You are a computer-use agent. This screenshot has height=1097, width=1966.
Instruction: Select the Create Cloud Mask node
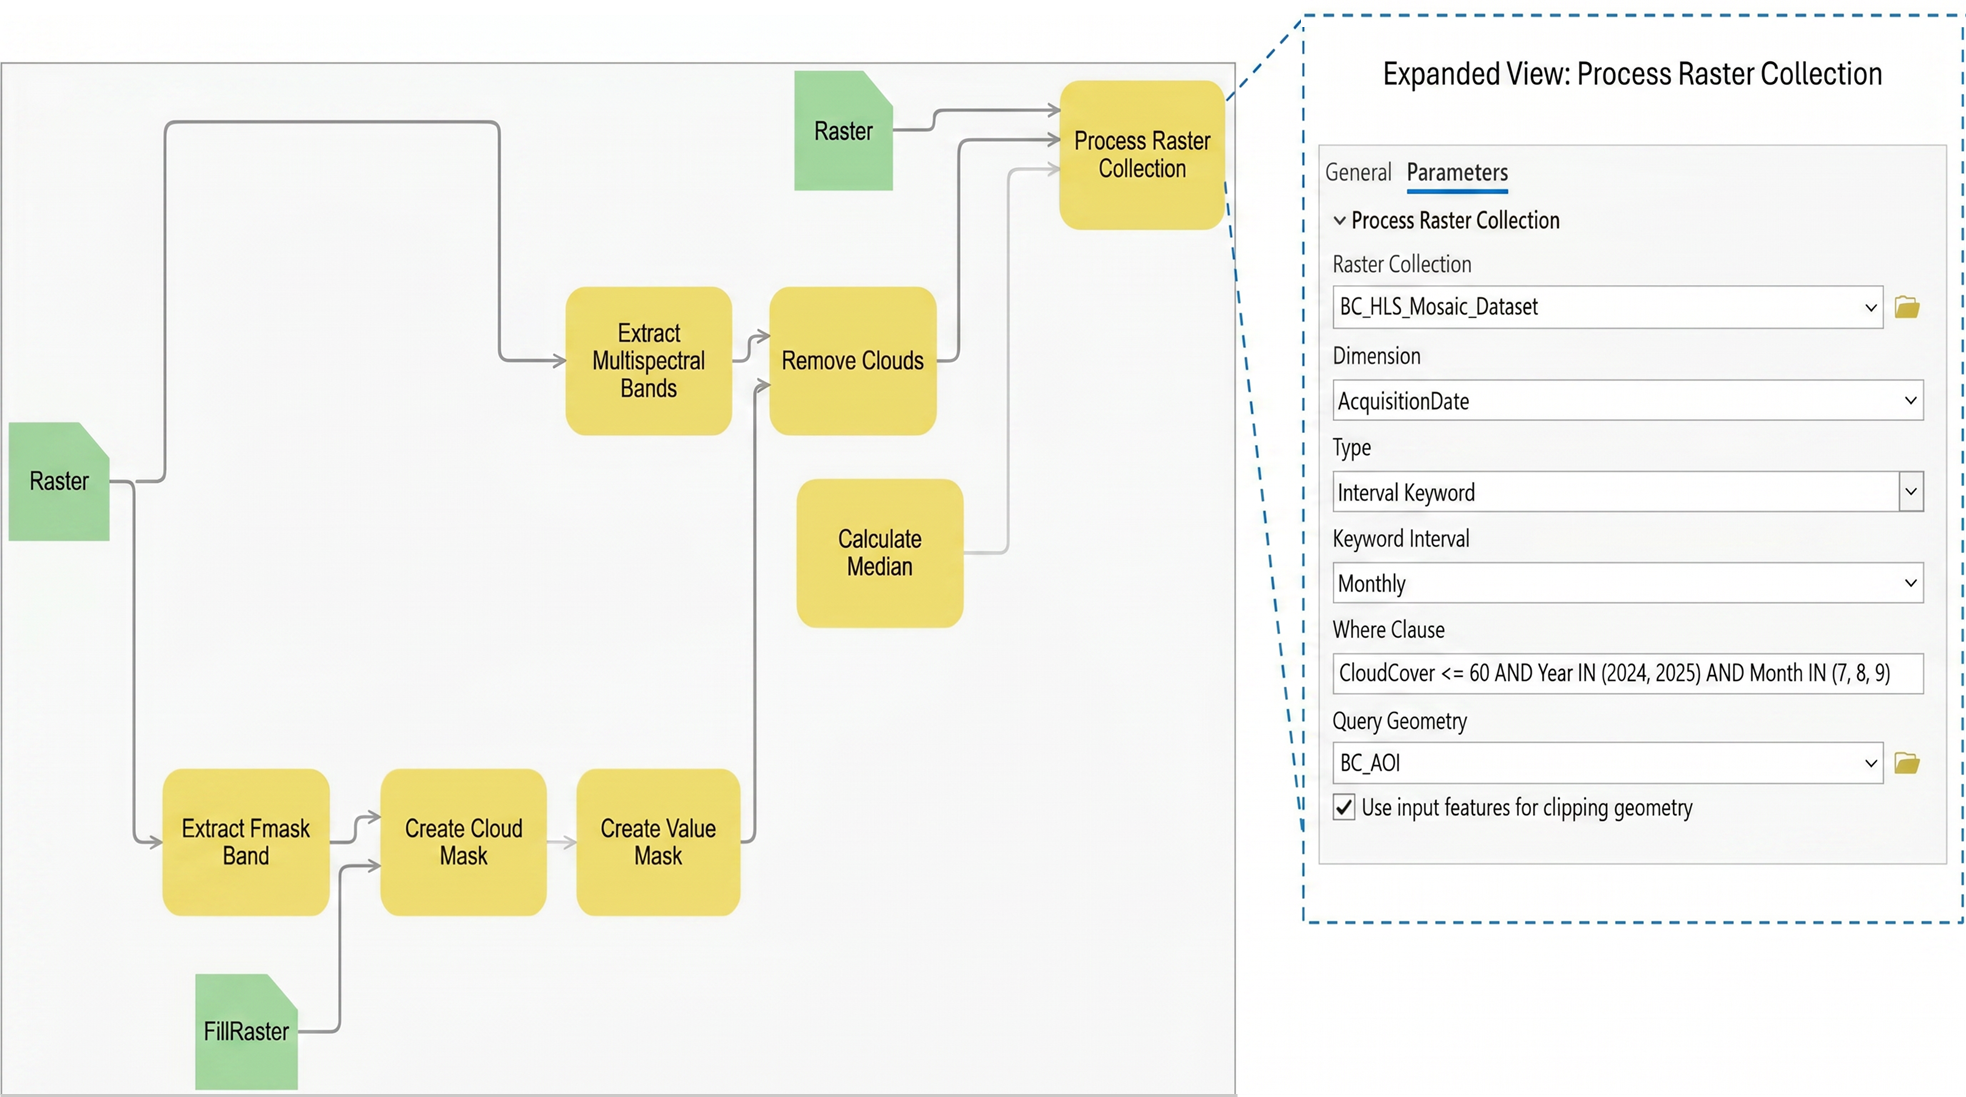coord(464,842)
